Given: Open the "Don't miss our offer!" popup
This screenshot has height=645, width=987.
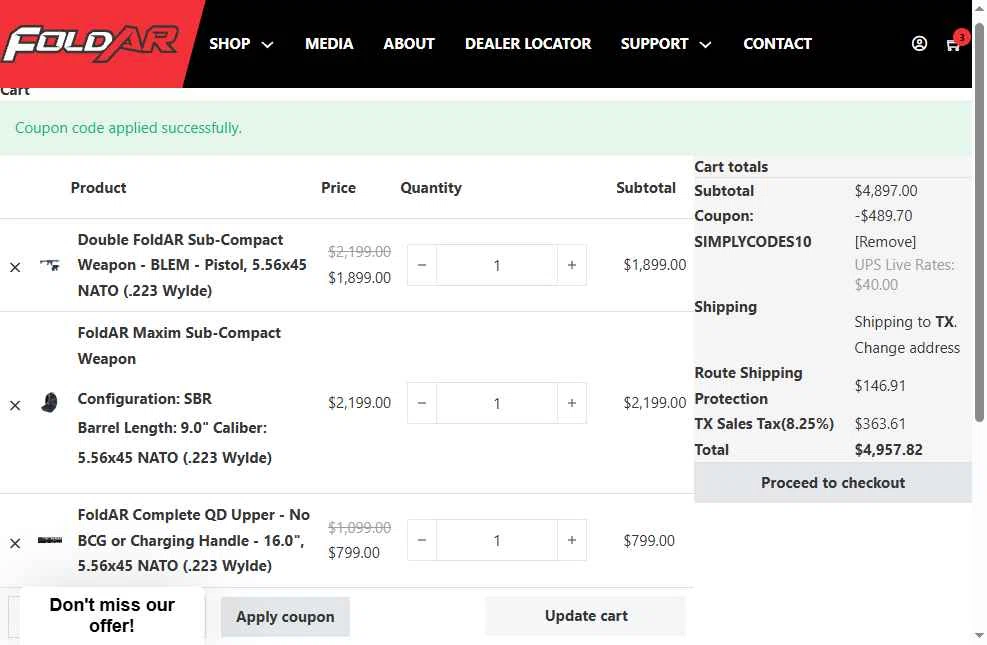Looking at the screenshot, I should (112, 615).
